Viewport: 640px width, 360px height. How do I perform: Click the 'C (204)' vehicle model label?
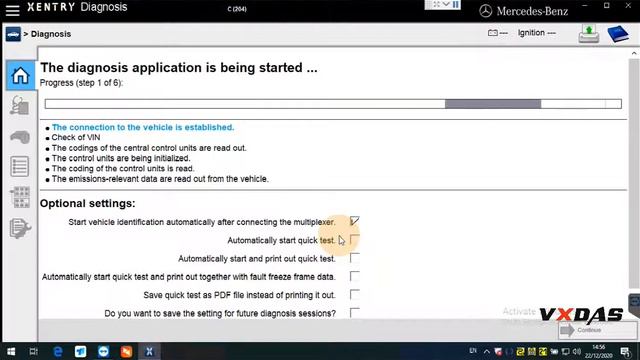(x=237, y=9)
